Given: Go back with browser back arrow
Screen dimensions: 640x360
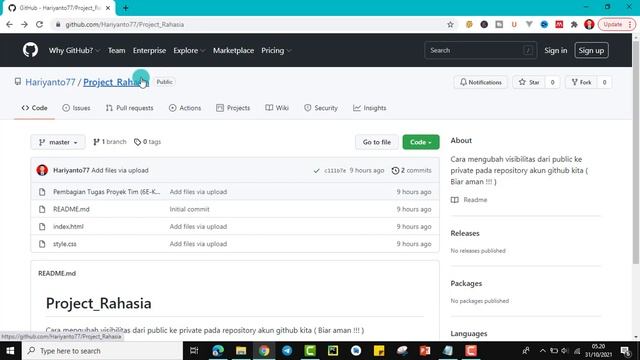Looking at the screenshot, I should (x=9, y=24).
